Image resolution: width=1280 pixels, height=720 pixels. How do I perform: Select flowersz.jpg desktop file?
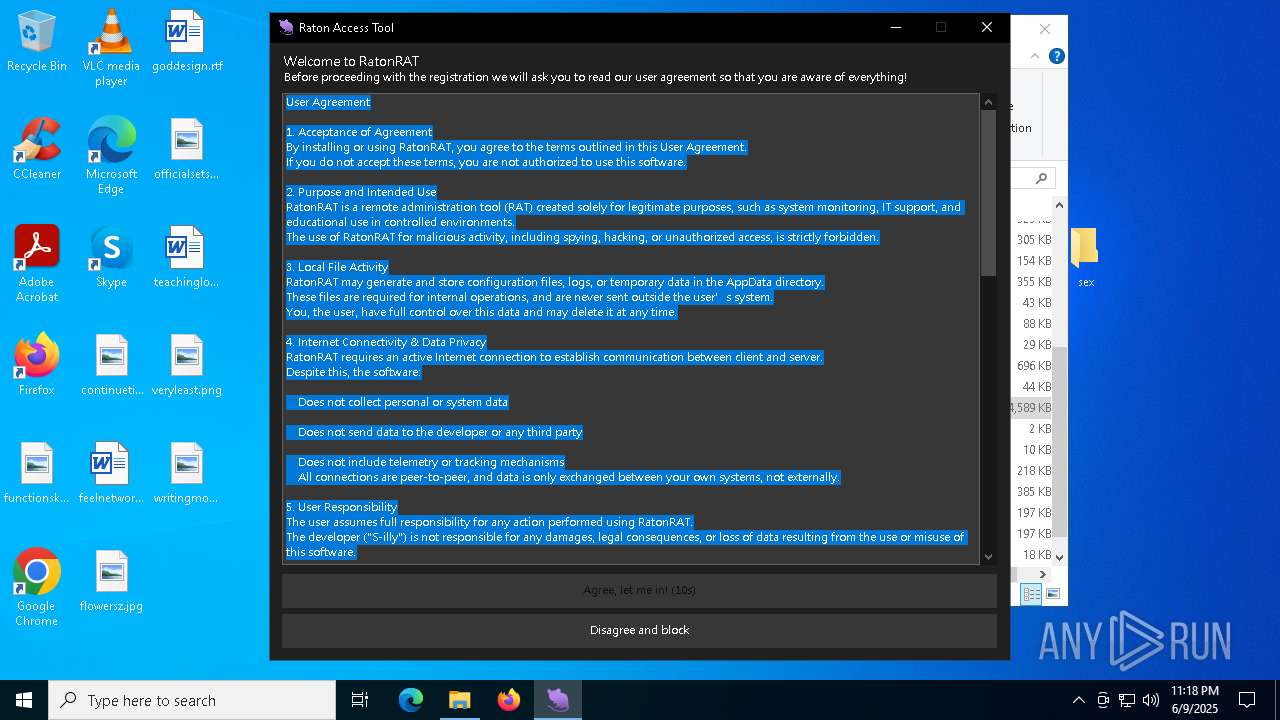coord(111,582)
